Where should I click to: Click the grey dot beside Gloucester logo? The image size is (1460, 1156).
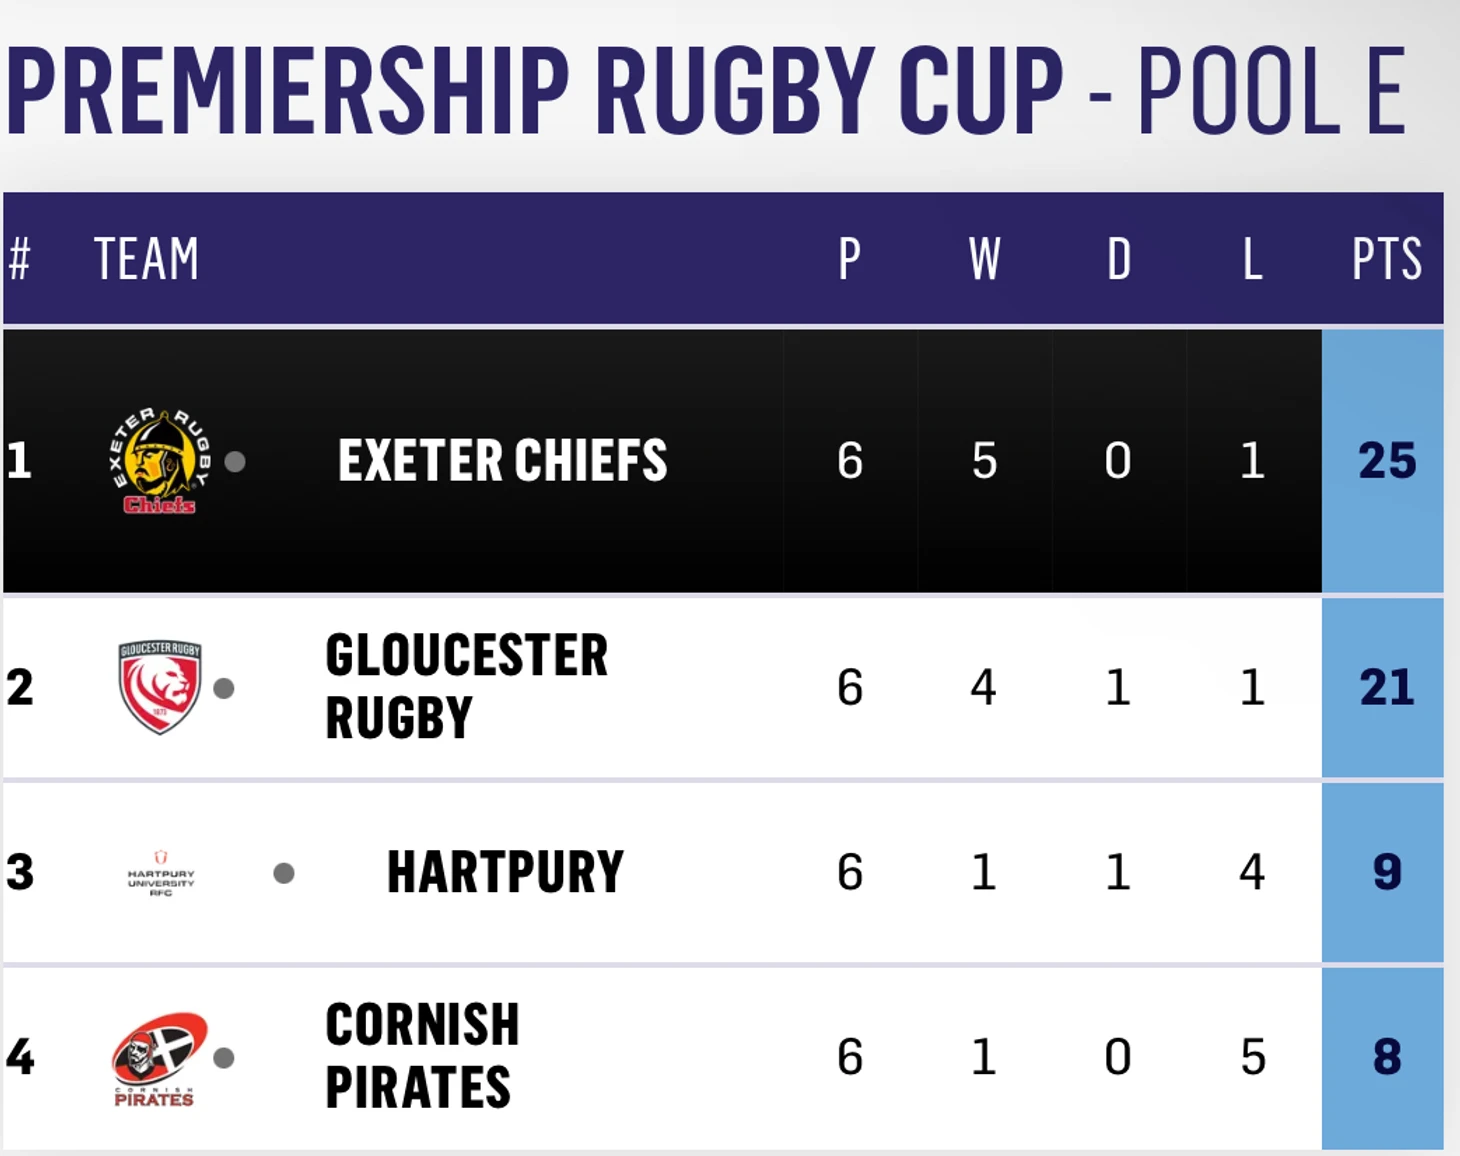click(x=224, y=688)
